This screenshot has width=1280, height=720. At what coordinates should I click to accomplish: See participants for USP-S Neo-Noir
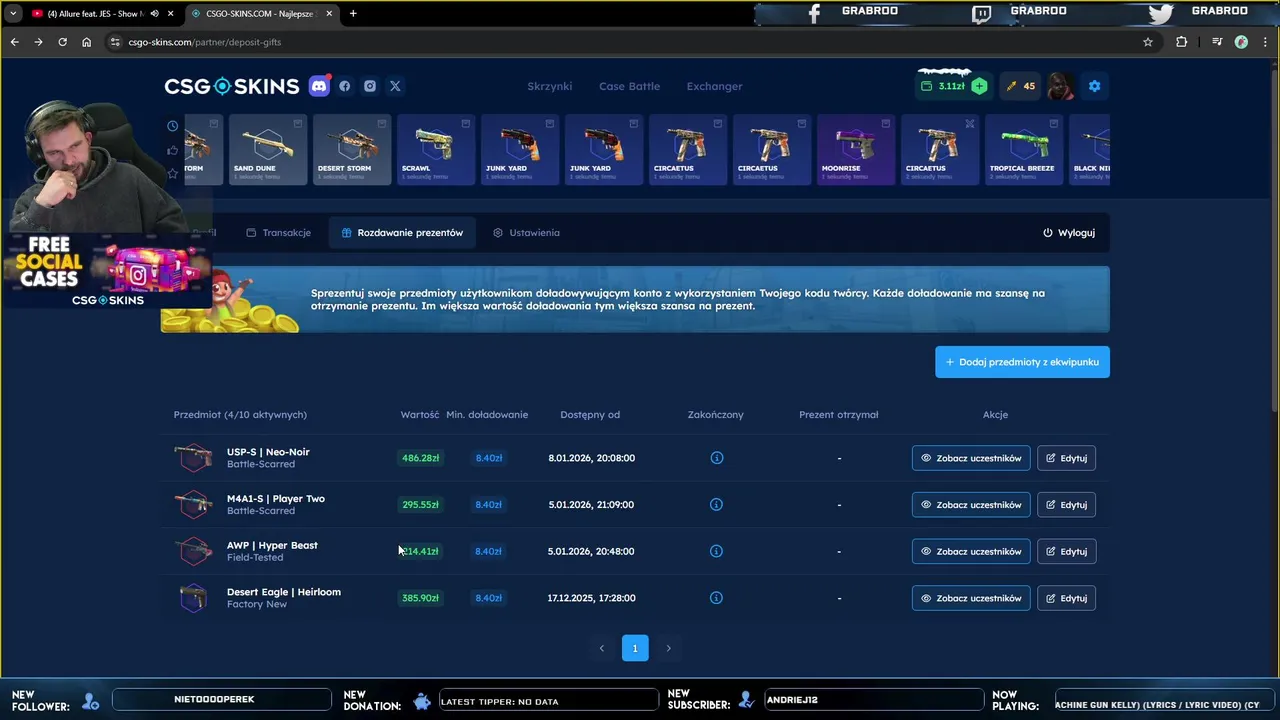[x=971, y=458]
